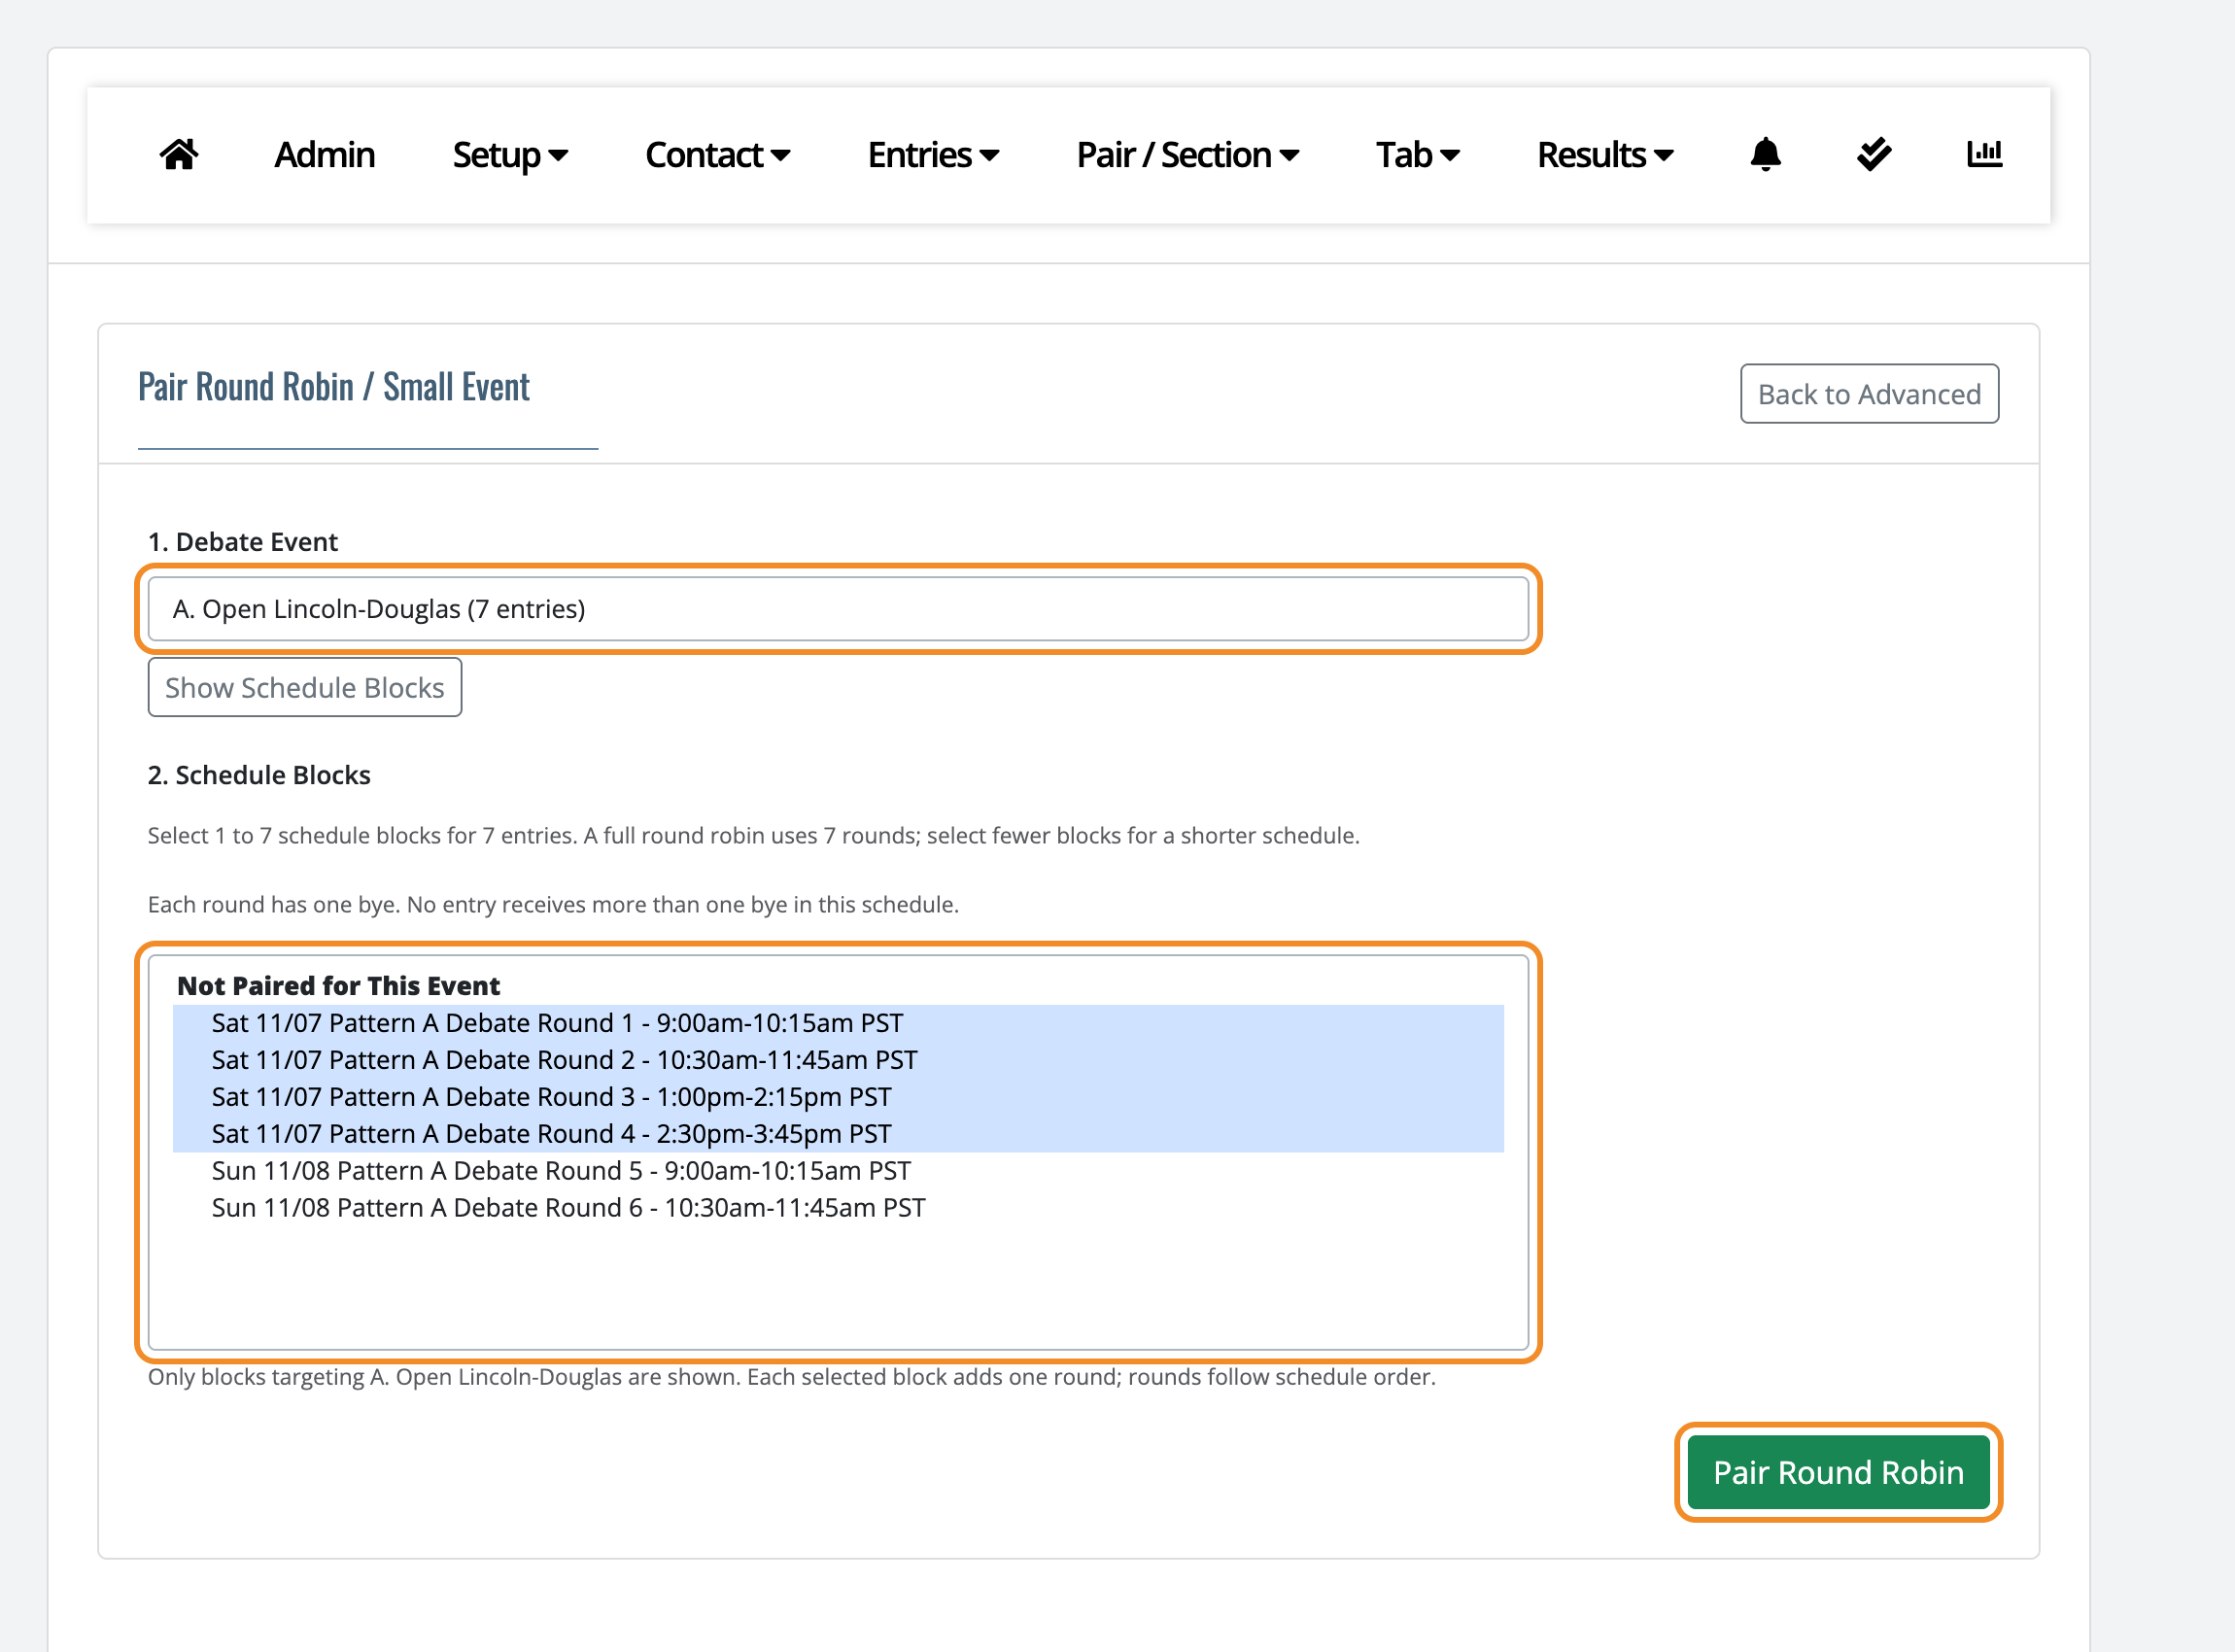Expand the Entries dropdown menu
The width and height of the screenshot is (2235, 1652).
tap(933, 155)
